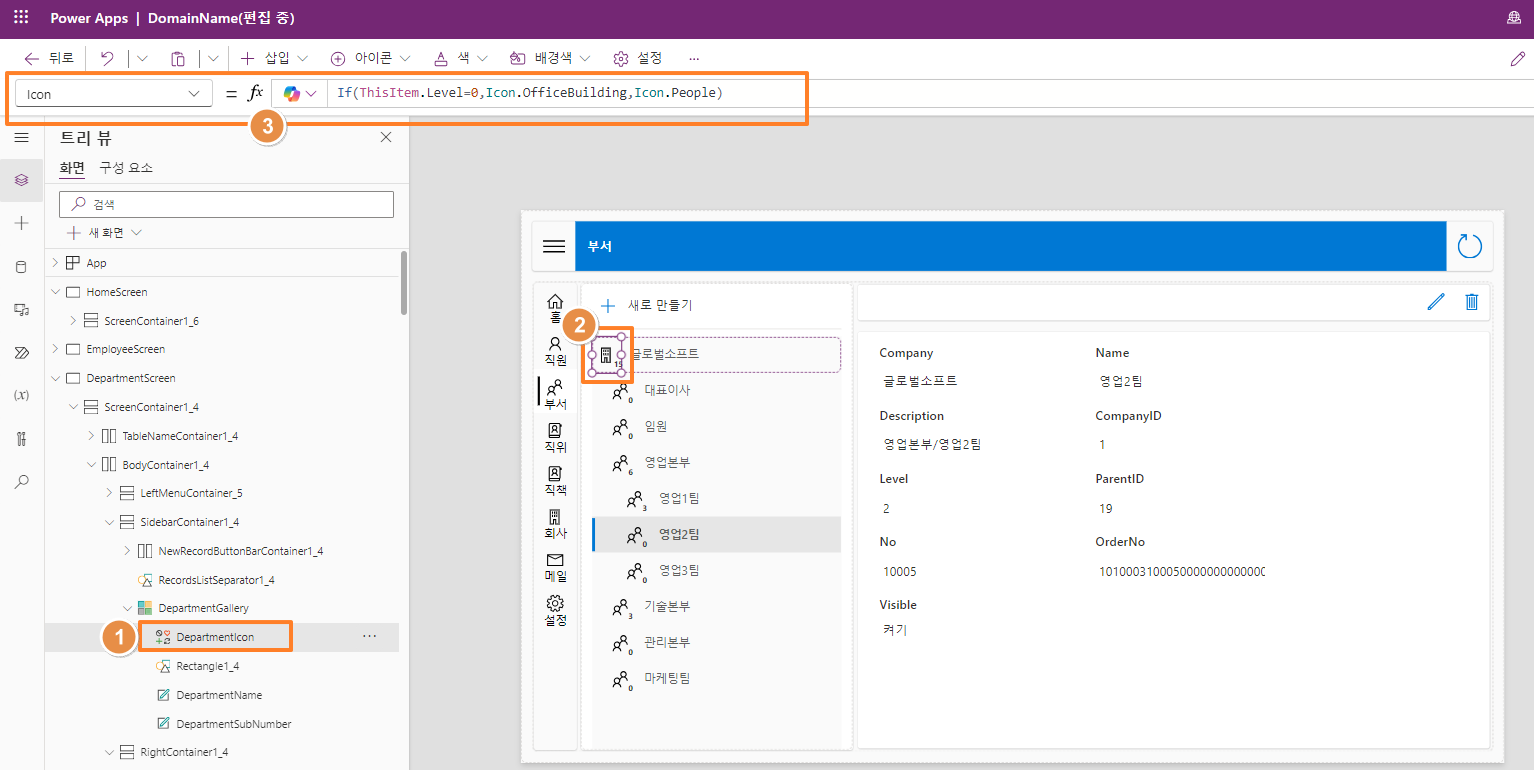Click the refresh icon in app header
This screenshot has height=770, width=1534.
[x=1469, y=246]
